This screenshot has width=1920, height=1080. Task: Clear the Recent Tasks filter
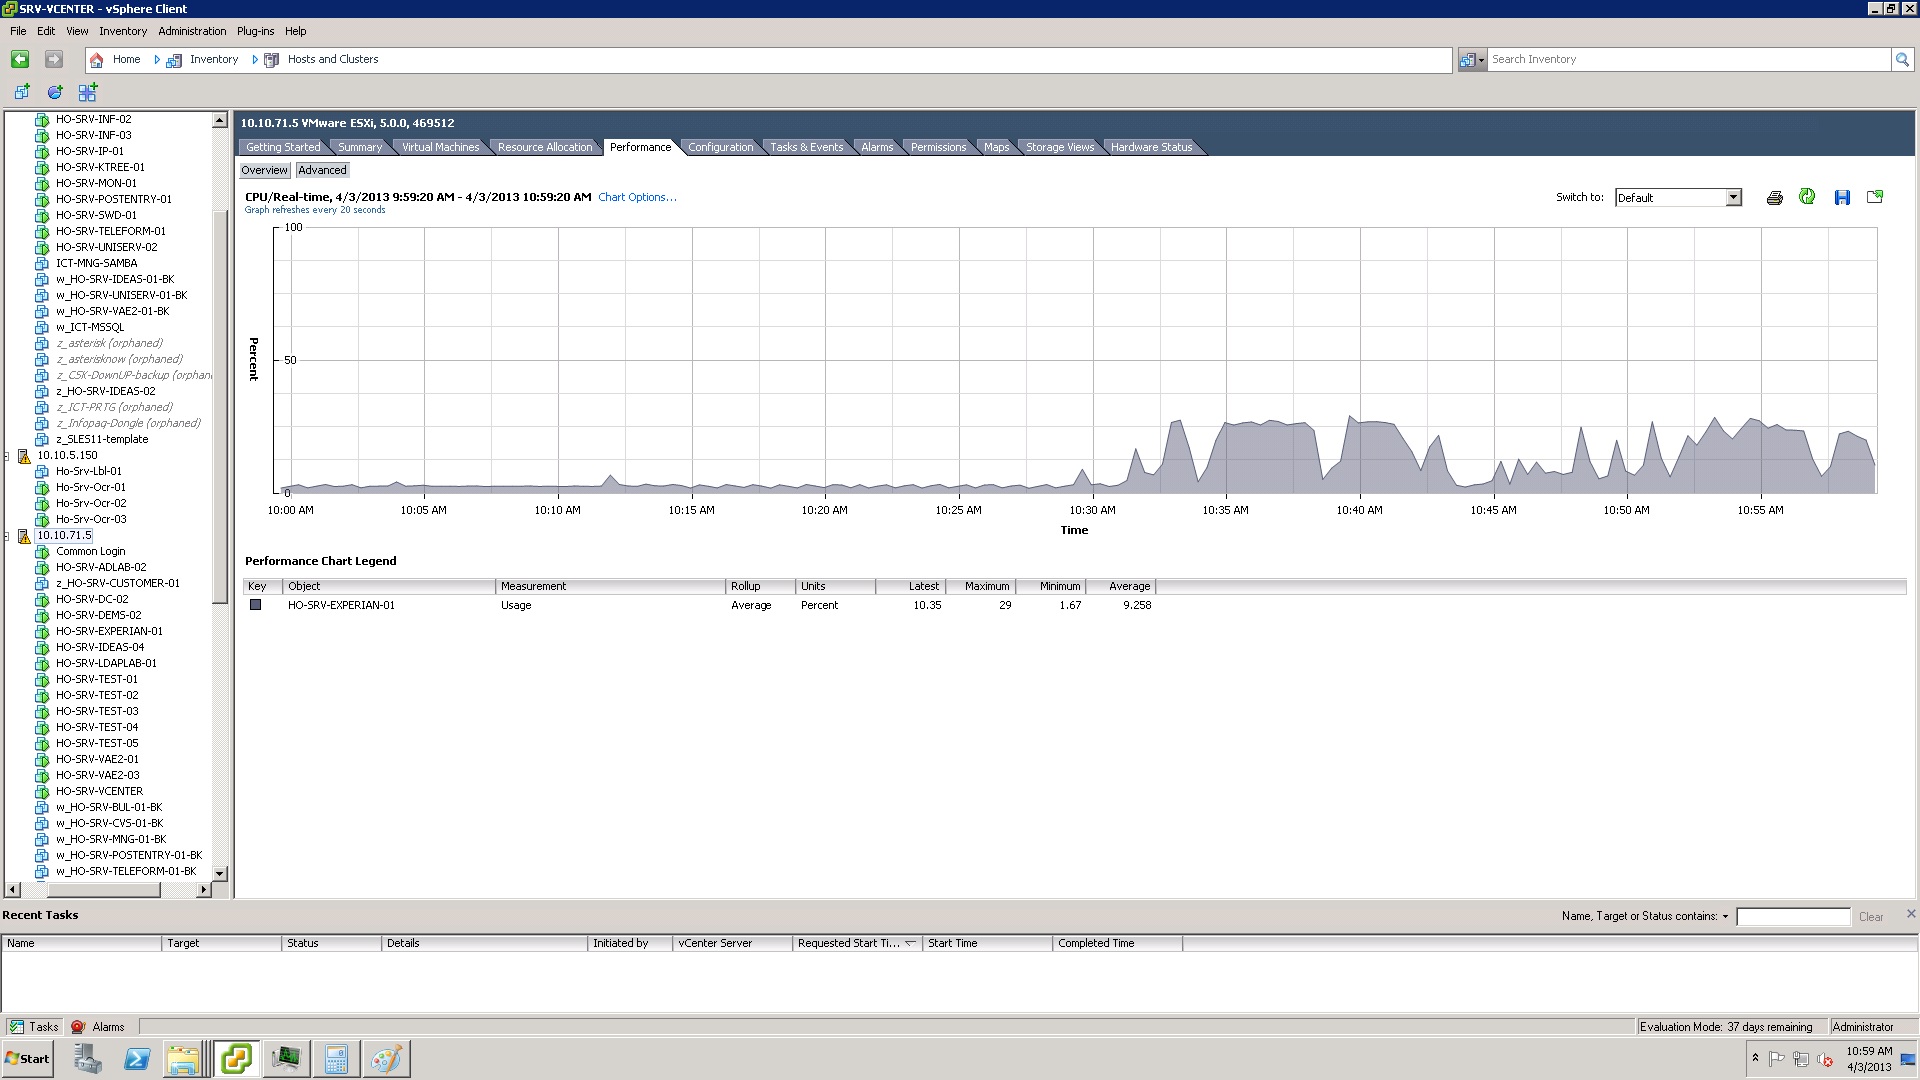coord(1870,916)
